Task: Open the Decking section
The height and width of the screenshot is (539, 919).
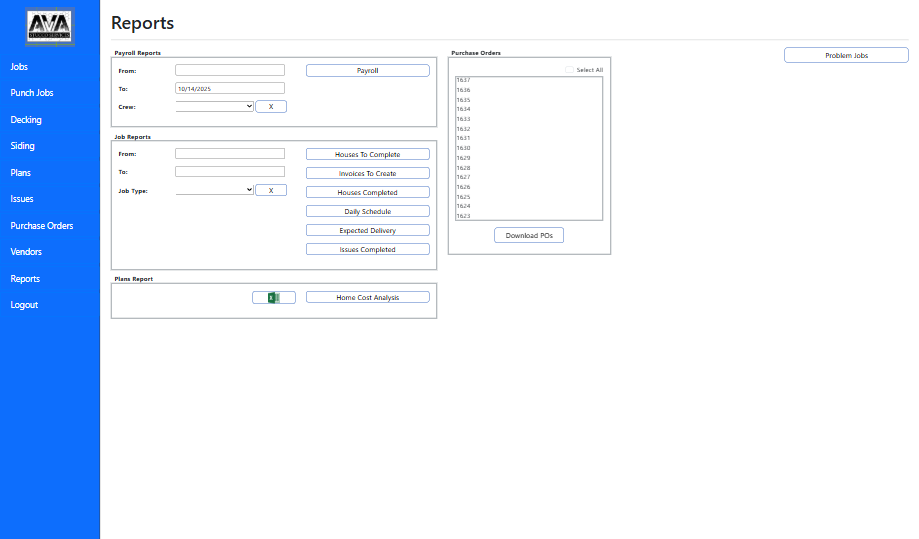Action: coord(26,120)
